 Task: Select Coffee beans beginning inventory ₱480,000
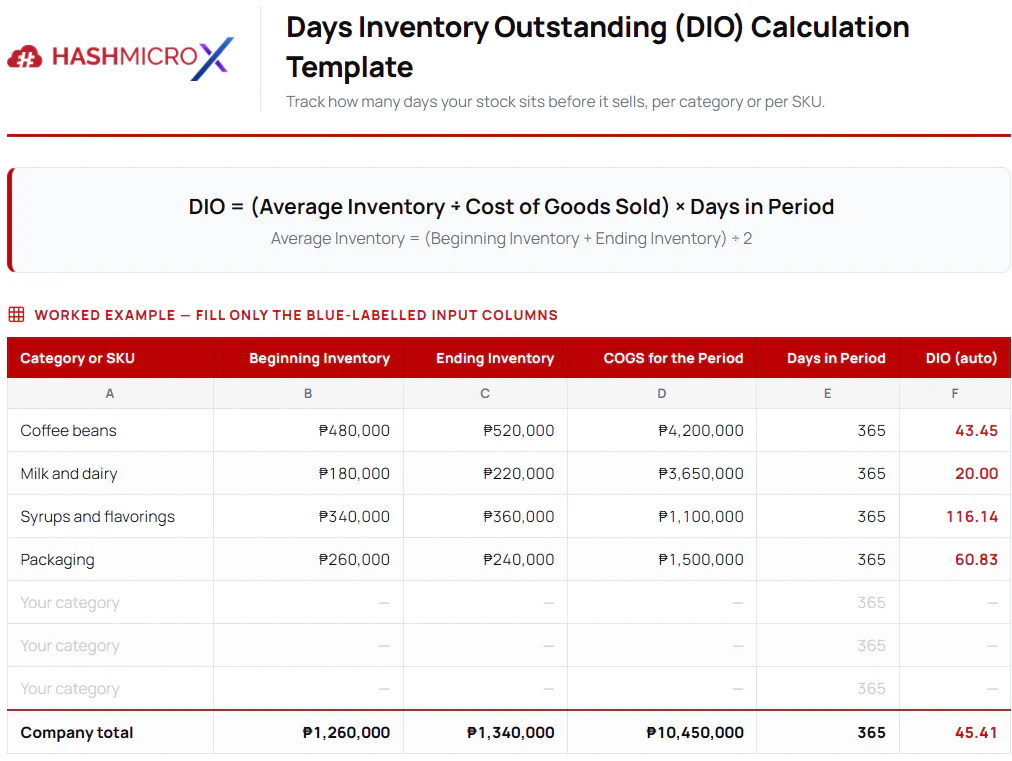tap(354, 431)
